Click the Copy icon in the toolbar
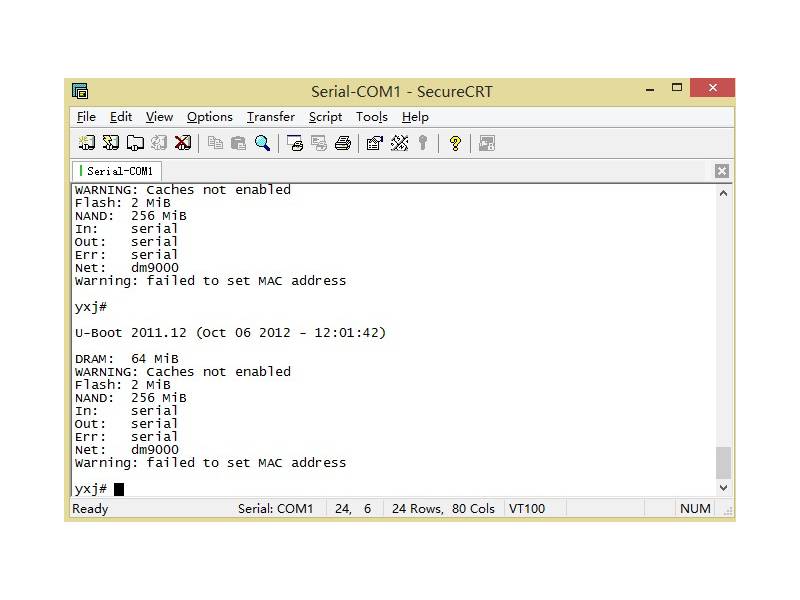 tap(215, 143)
